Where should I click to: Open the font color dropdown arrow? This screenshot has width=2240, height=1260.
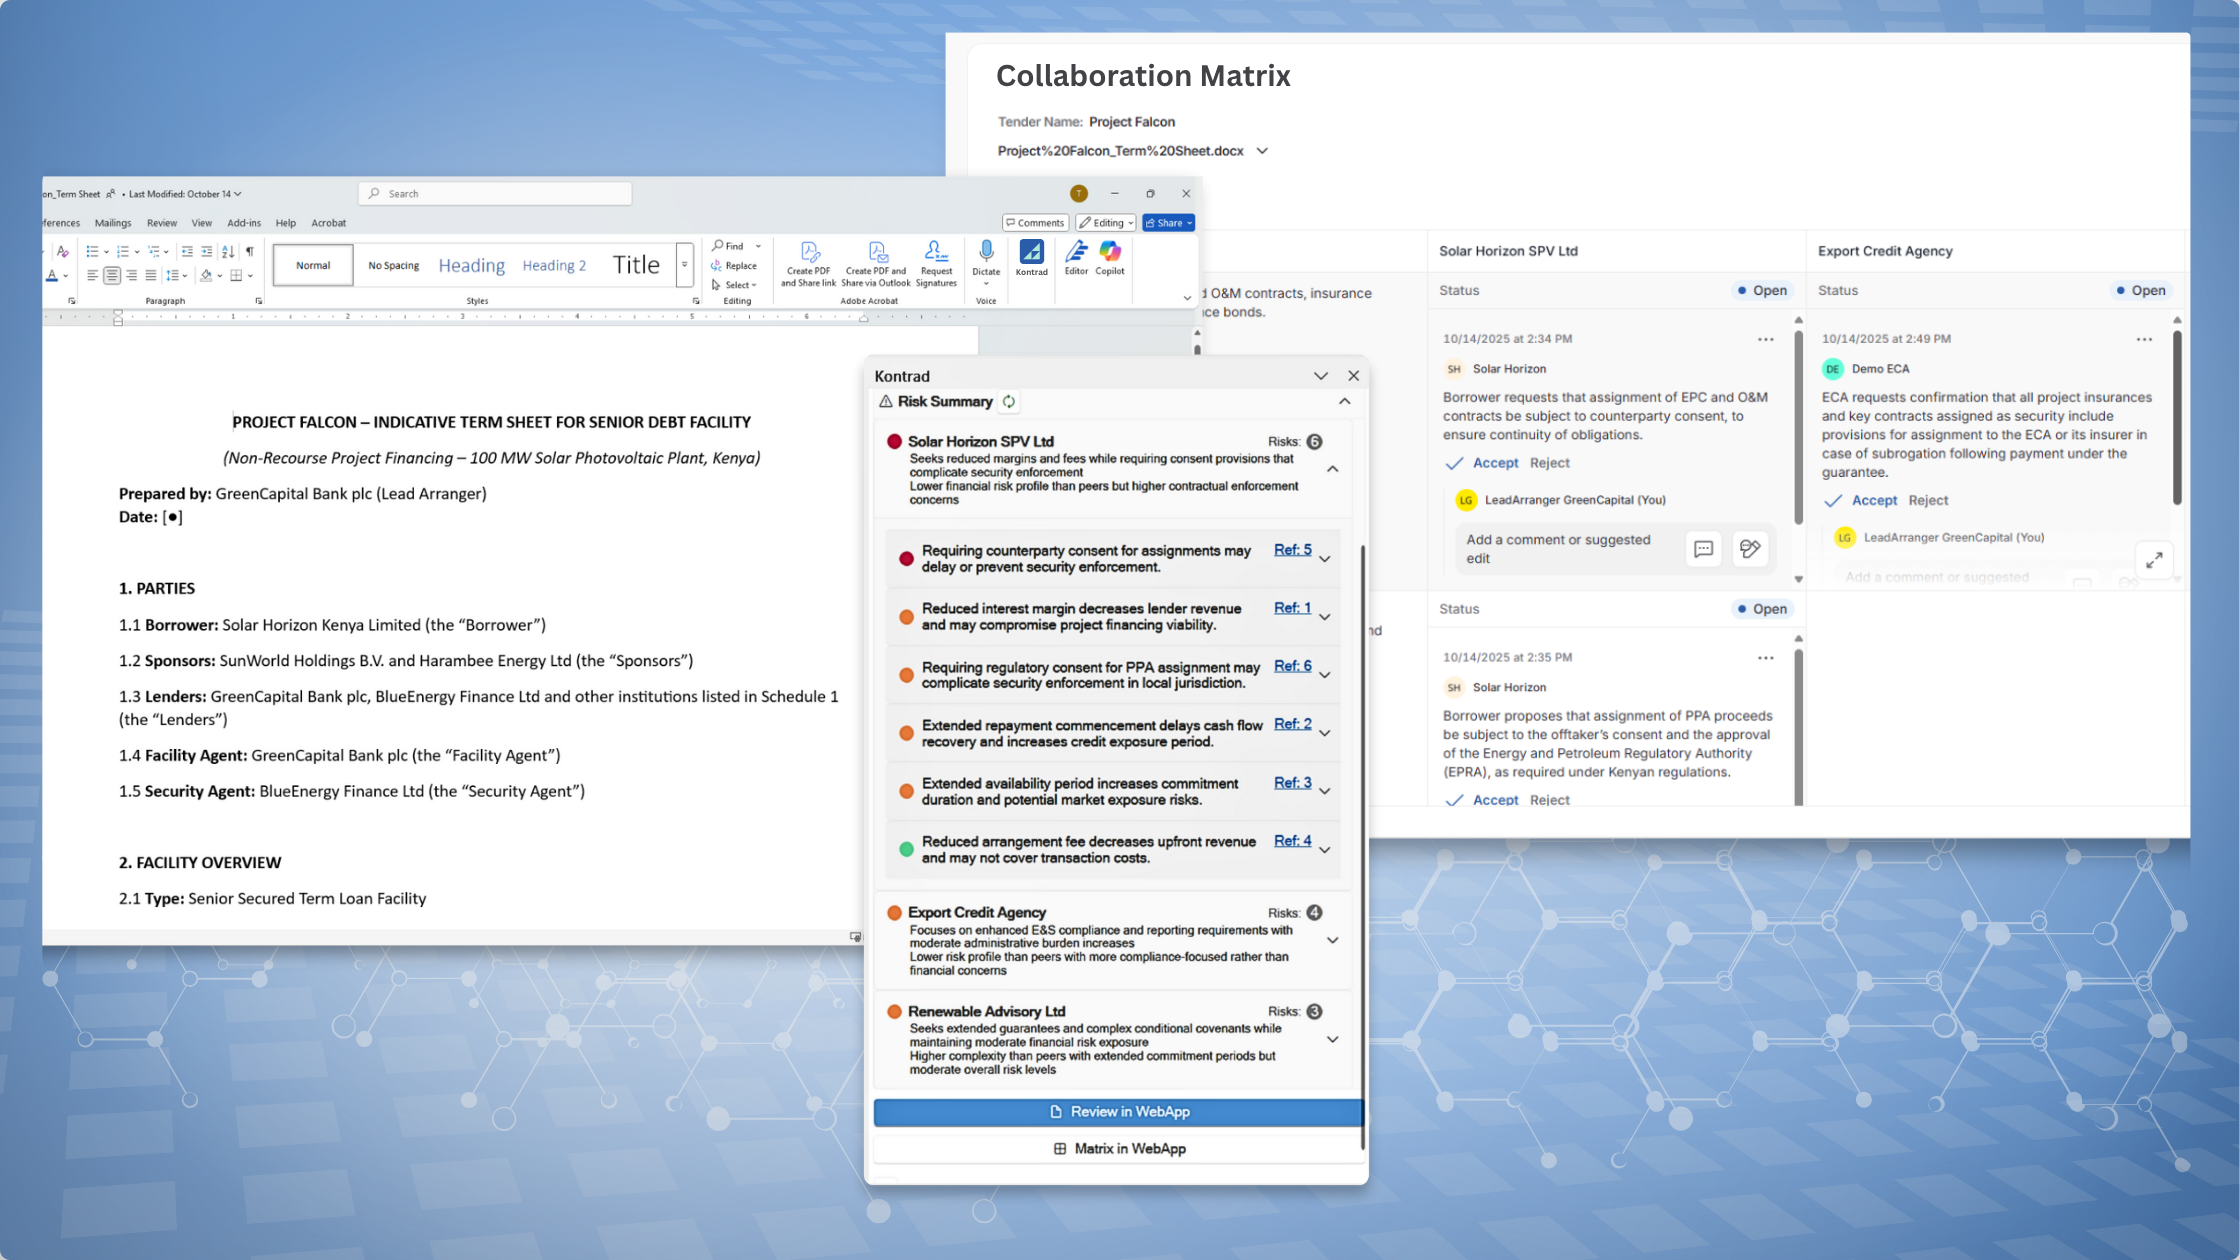click(66, 276)
